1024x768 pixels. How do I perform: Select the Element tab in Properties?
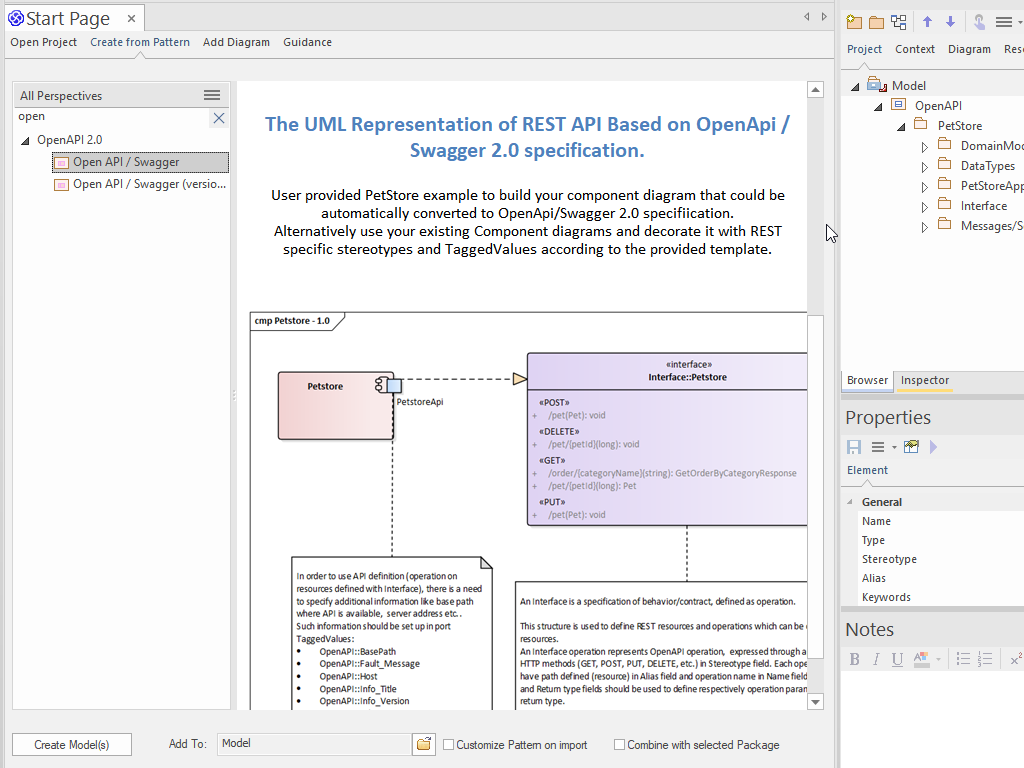pyautogui.click(x=867, y=470)
